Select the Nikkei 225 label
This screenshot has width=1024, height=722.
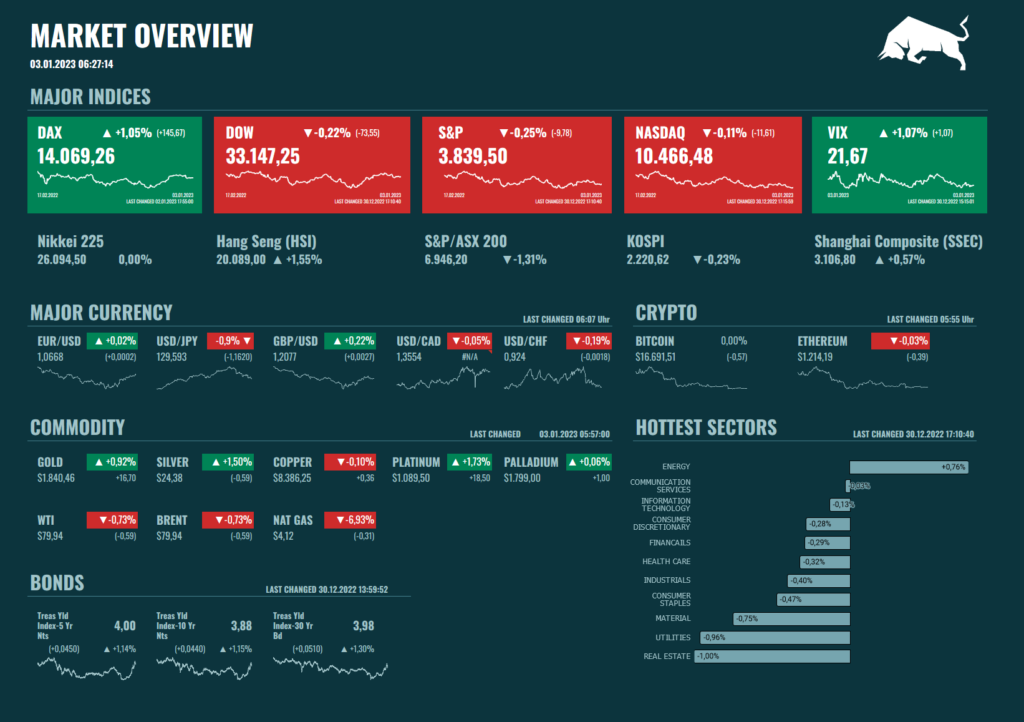(71, 242)
